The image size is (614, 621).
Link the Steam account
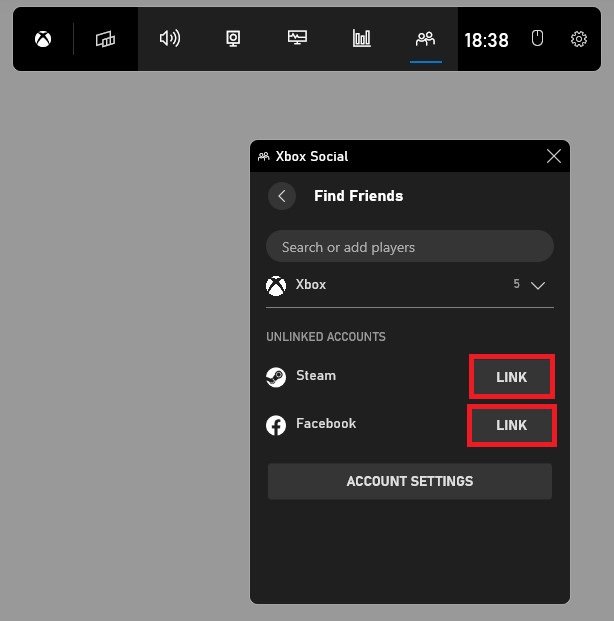click(511, 377)
